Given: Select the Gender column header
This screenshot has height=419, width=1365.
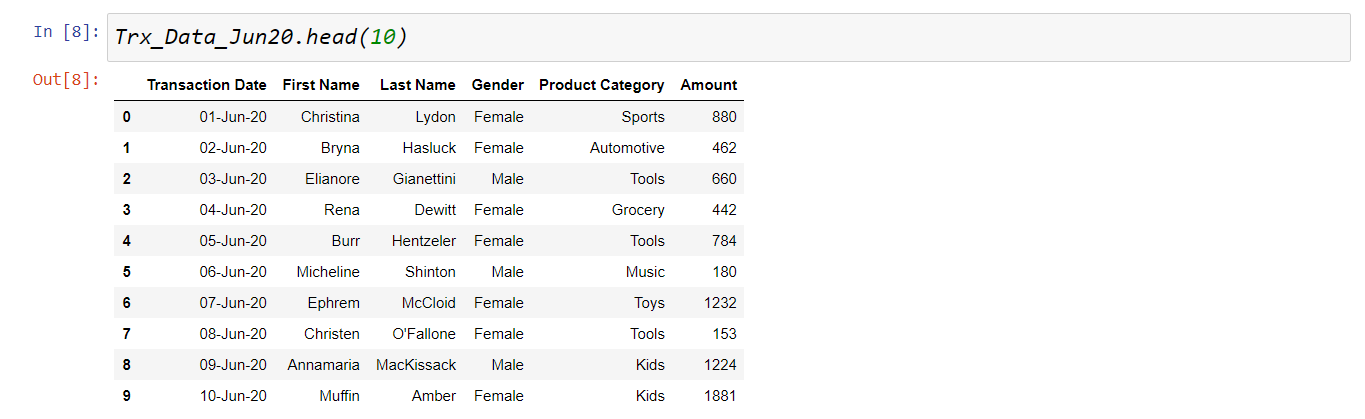Looking at the screenshot, I should pyautogui.click(x=498, y=85).
